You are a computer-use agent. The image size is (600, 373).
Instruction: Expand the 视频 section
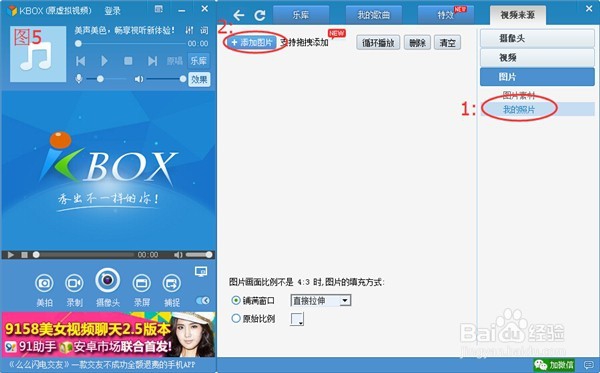[537, 57]
